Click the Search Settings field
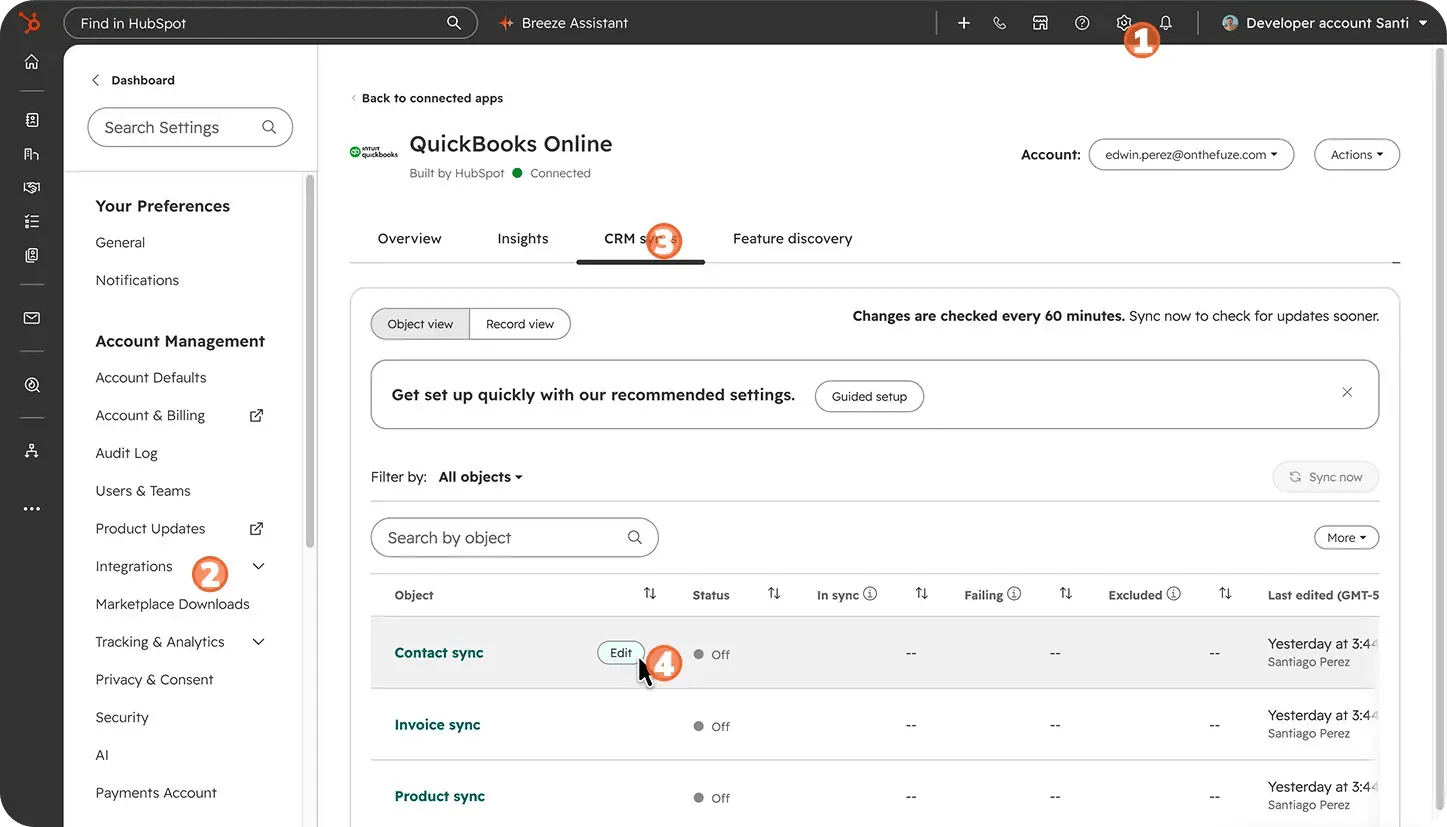Viewport: 1447px width, 827px height. point(190,128)
